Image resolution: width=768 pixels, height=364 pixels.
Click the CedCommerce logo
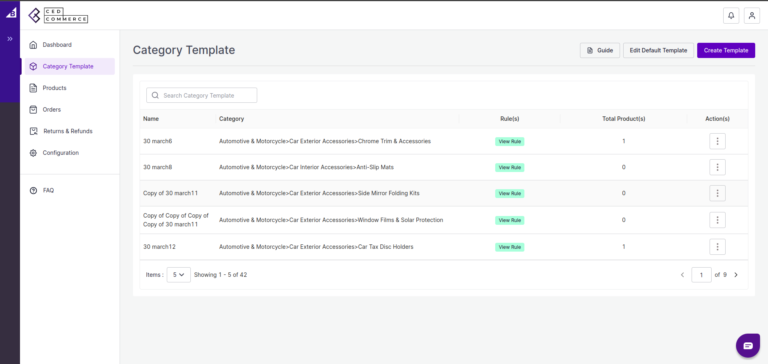[x=58, y=16]
